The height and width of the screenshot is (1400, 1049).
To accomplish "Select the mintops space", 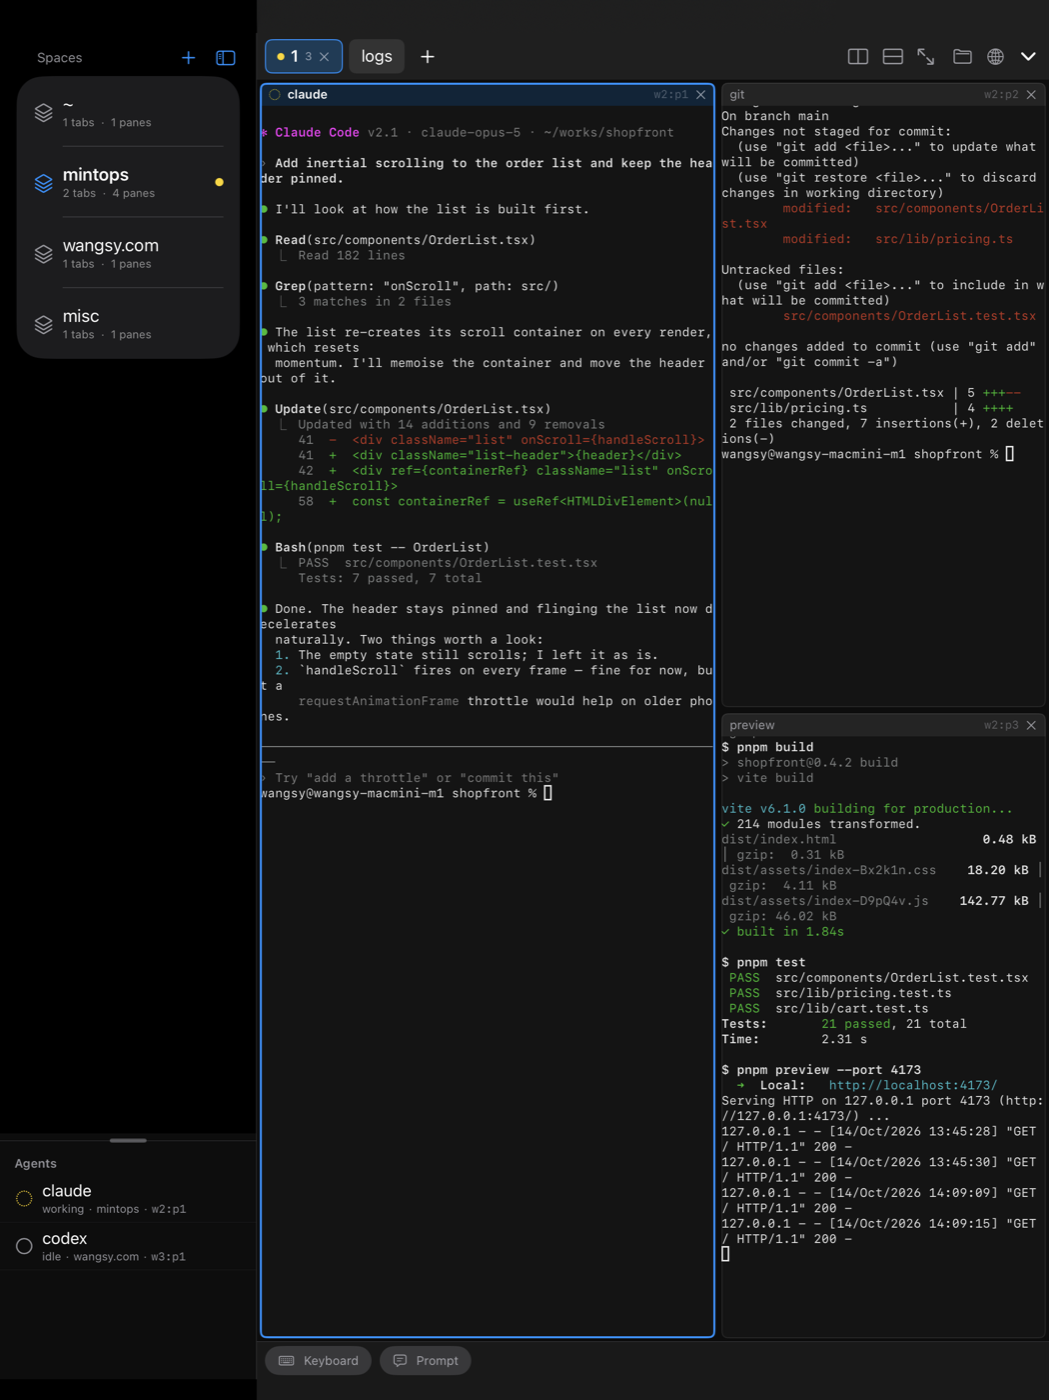I will click(x=128, y=182).
